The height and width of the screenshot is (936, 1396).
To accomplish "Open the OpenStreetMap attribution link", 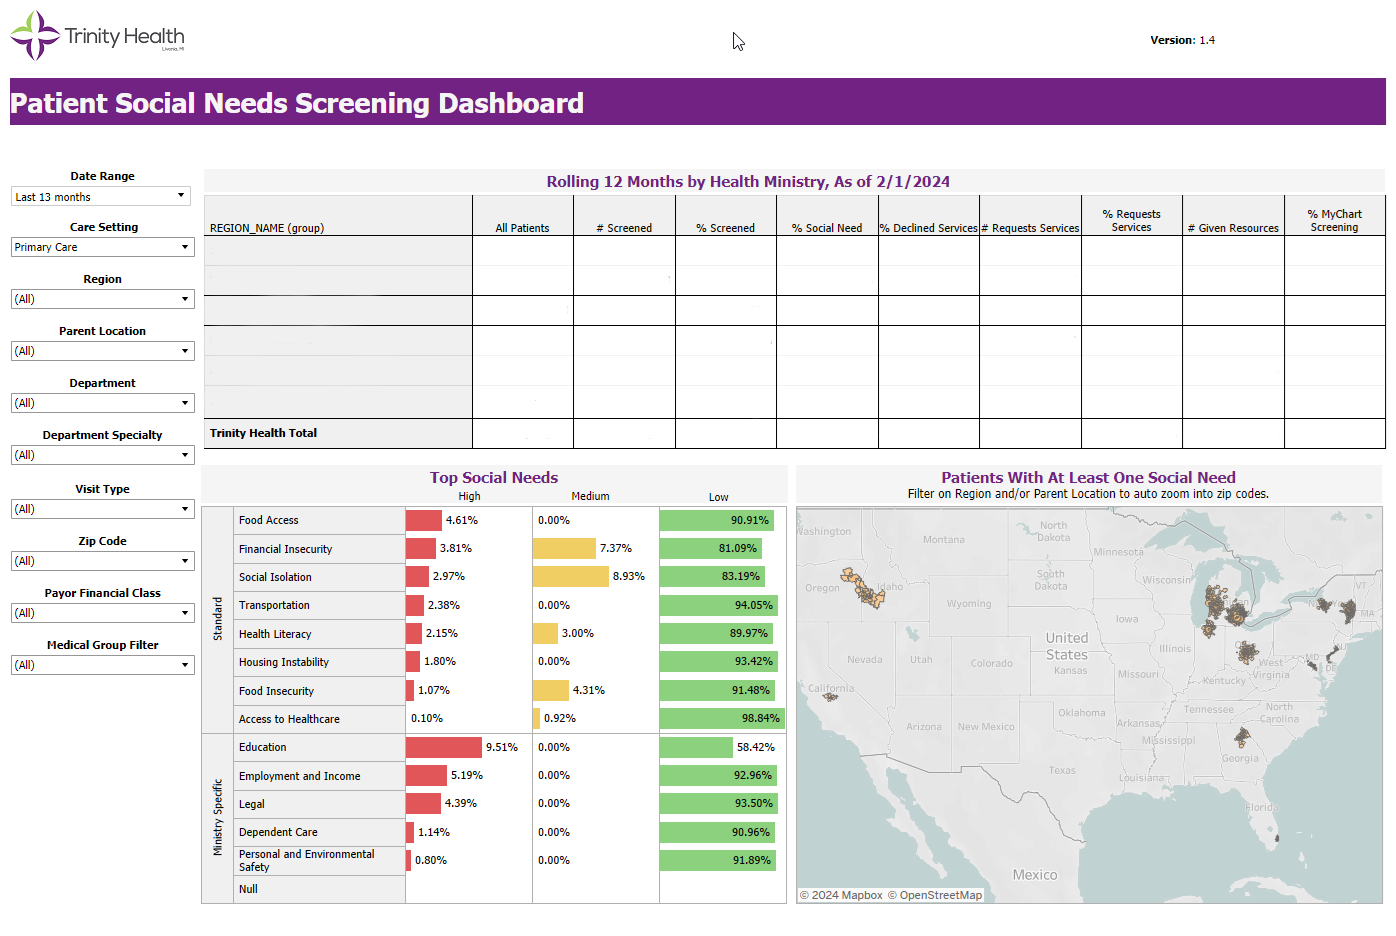I will (940, 895).
